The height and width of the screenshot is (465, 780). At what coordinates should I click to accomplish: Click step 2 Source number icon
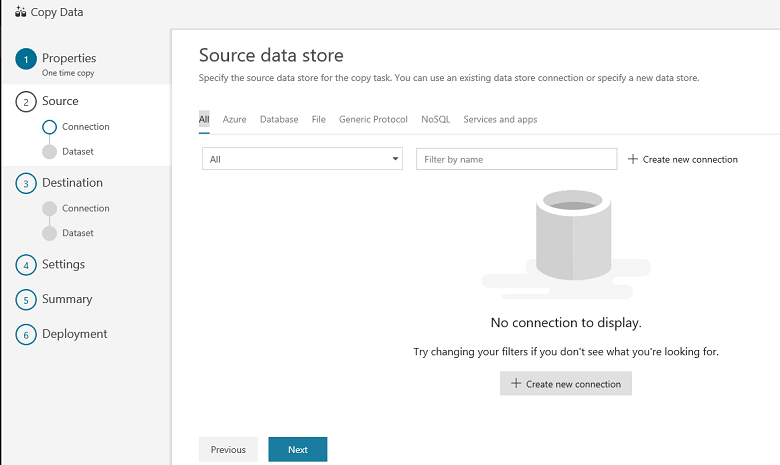[25, 102]
